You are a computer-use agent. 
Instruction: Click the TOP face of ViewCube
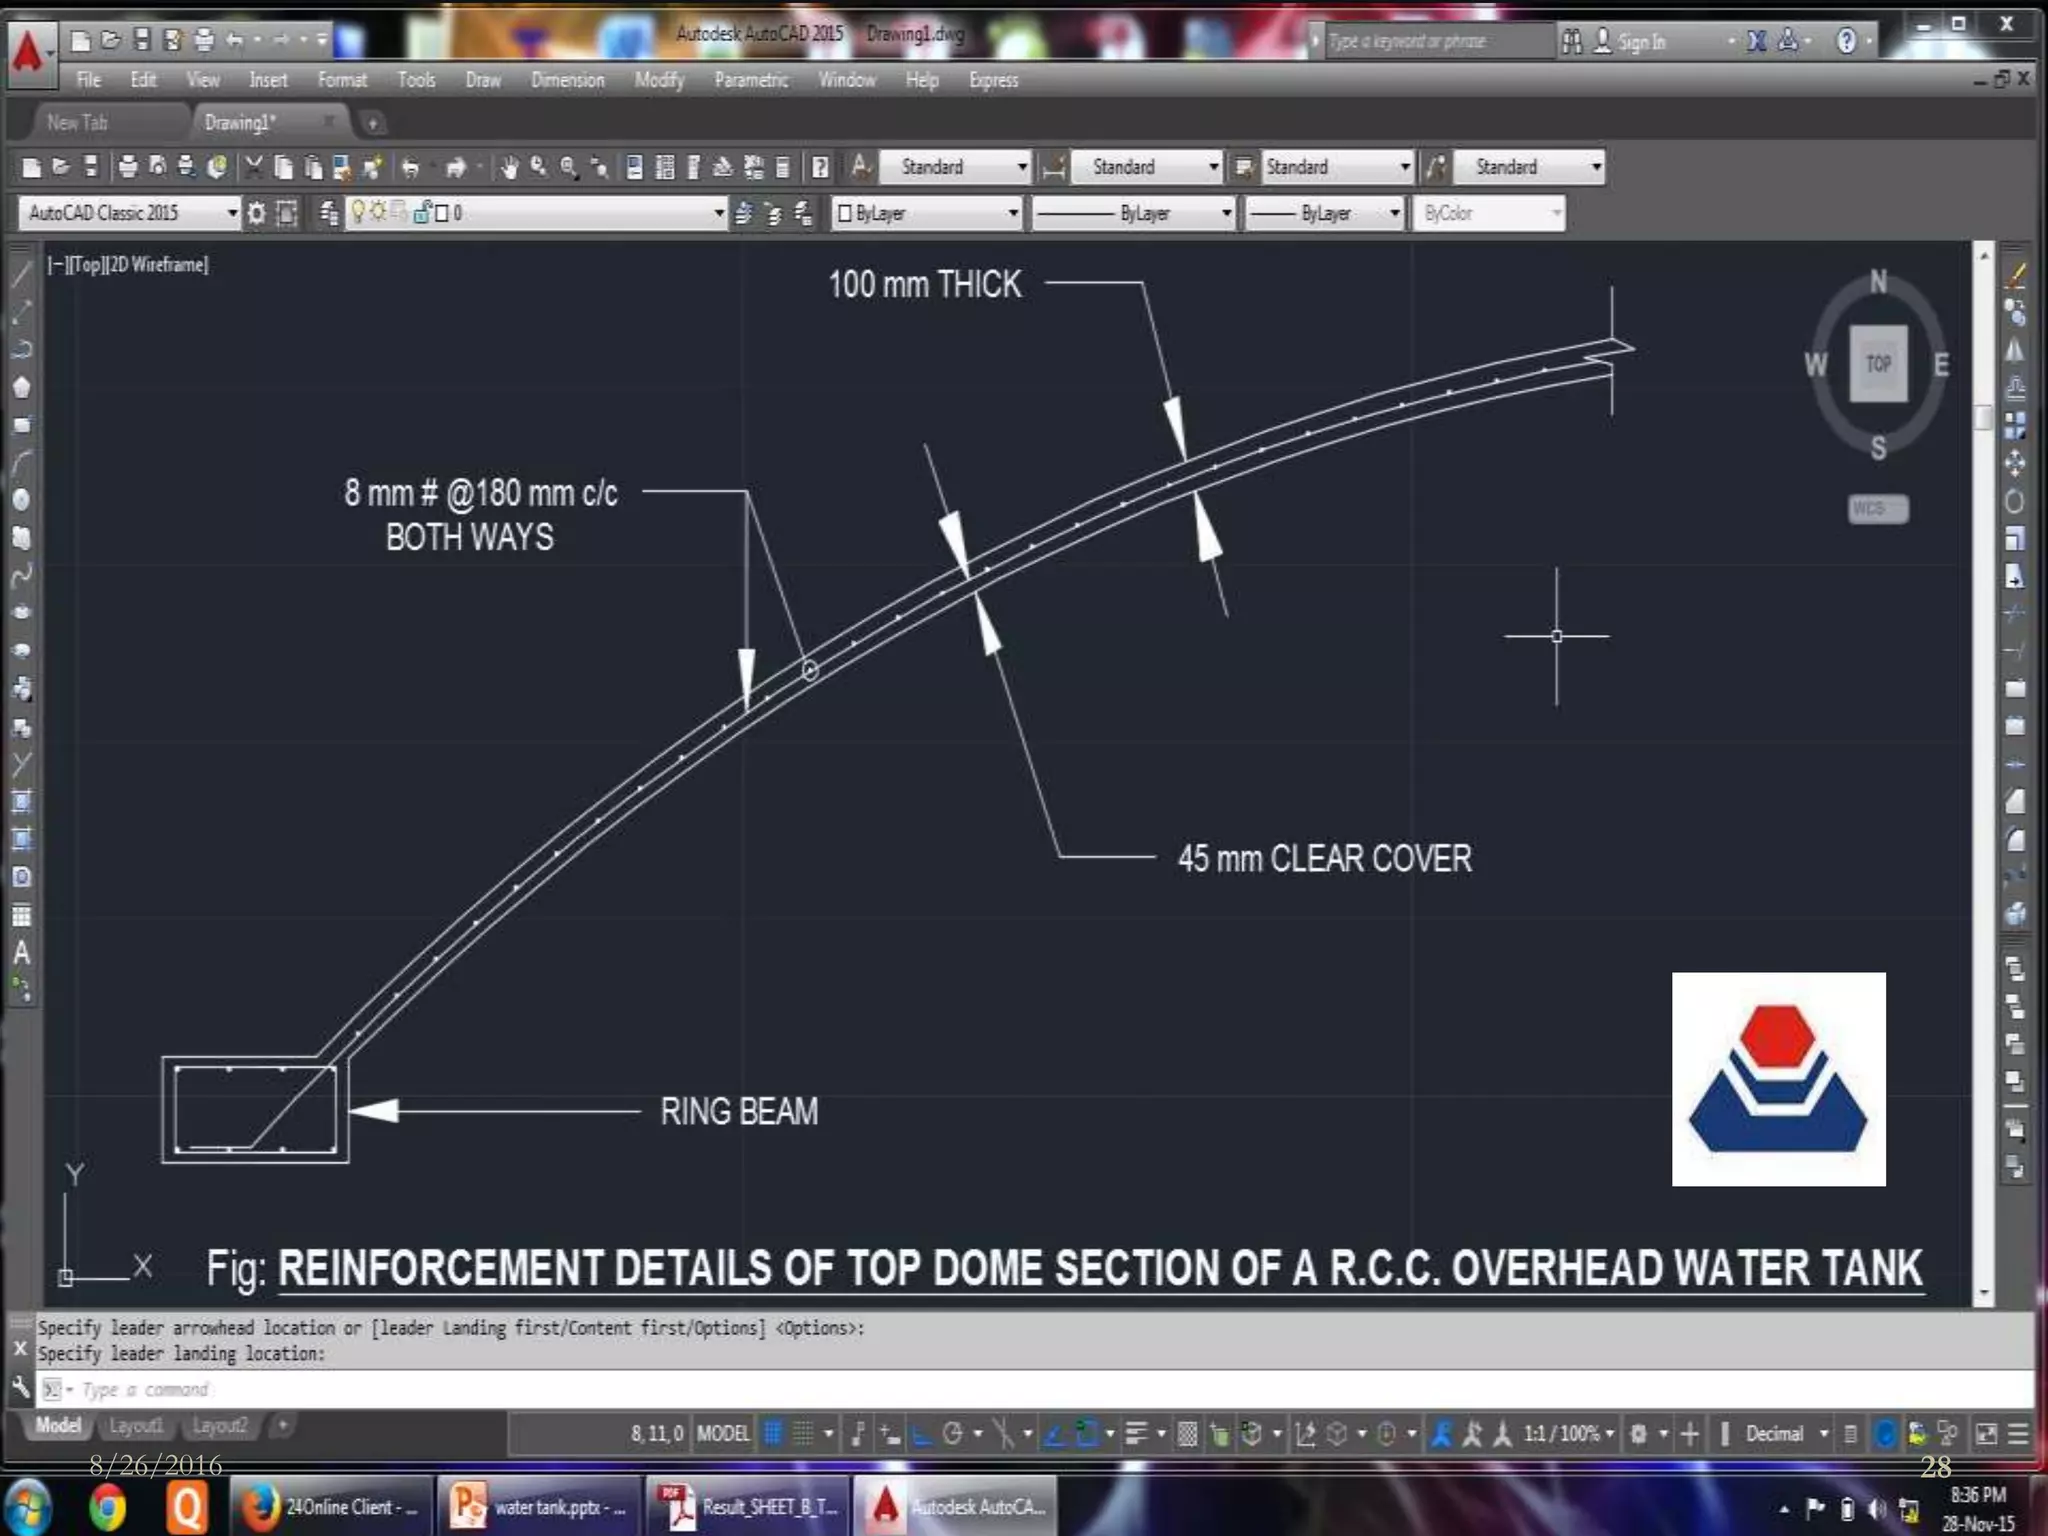[1878, 364]
